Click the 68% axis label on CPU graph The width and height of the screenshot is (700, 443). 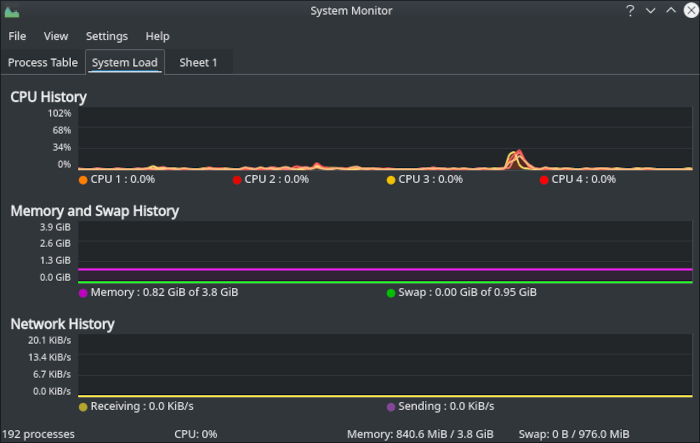[x=62, y=130]
